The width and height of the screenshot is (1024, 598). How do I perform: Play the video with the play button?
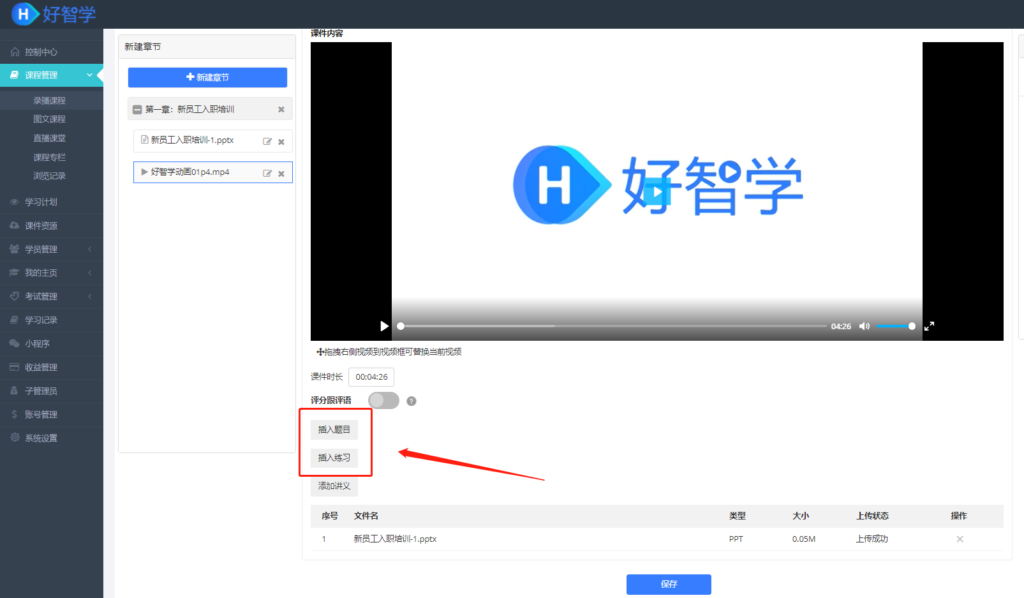pos(384,326)
